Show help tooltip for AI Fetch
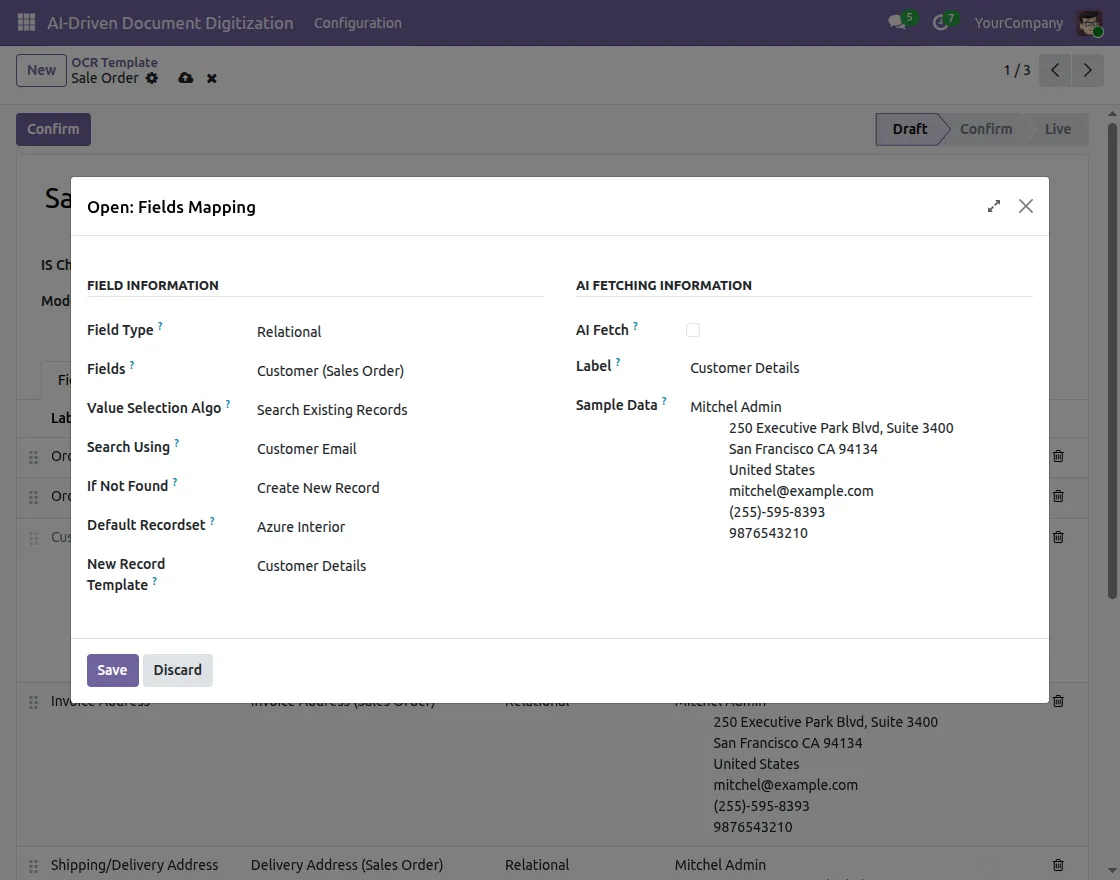 (635, 326)
